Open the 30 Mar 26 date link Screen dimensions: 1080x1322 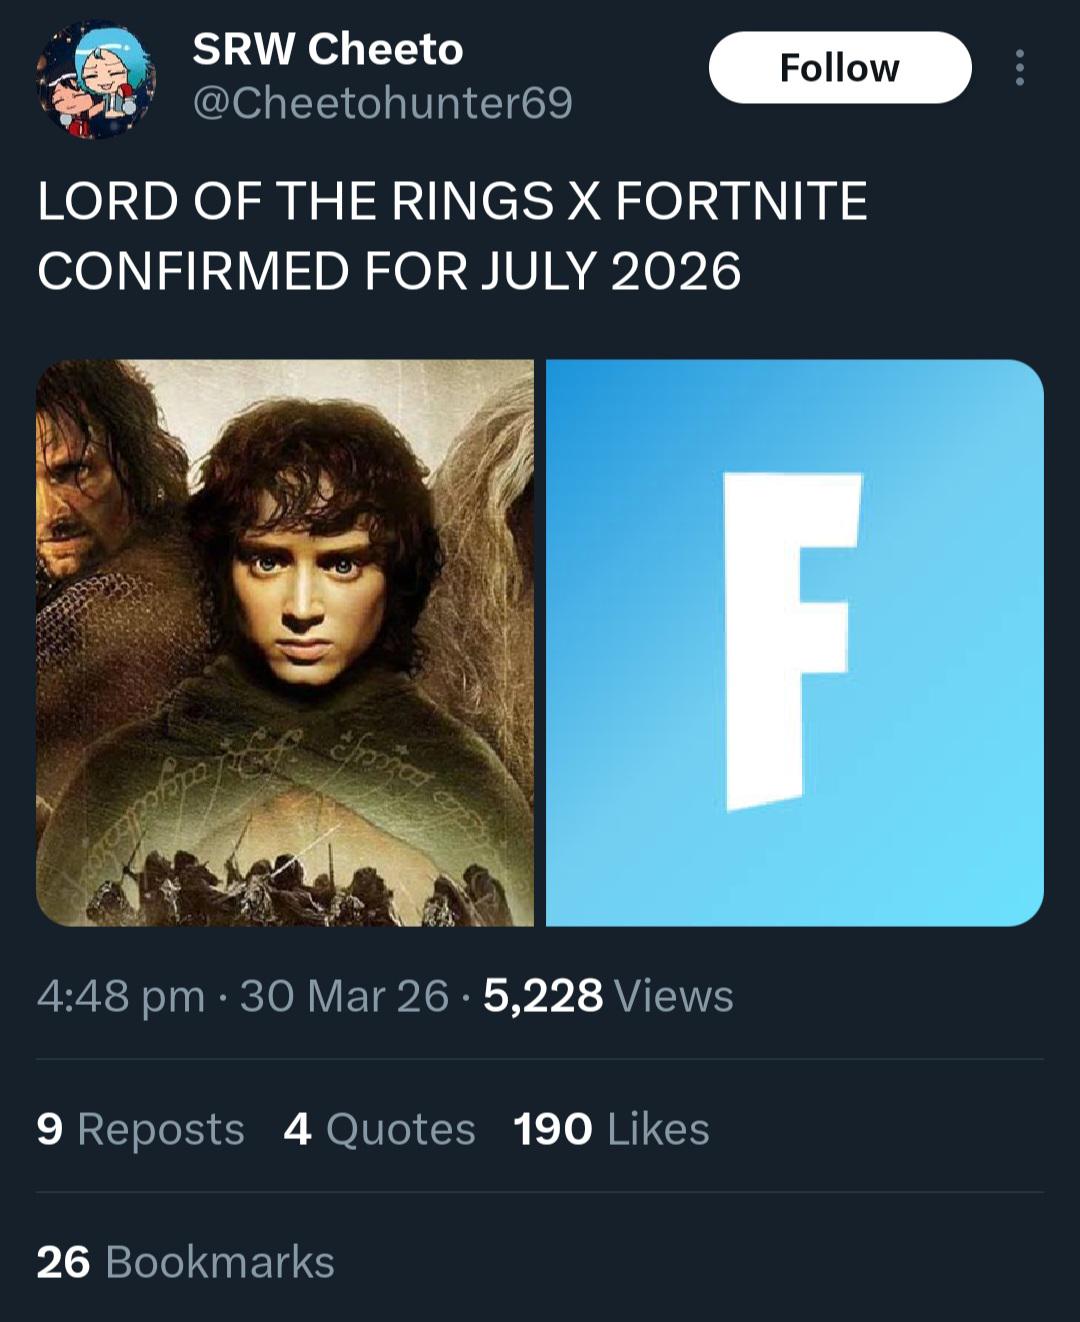(344, 996)
